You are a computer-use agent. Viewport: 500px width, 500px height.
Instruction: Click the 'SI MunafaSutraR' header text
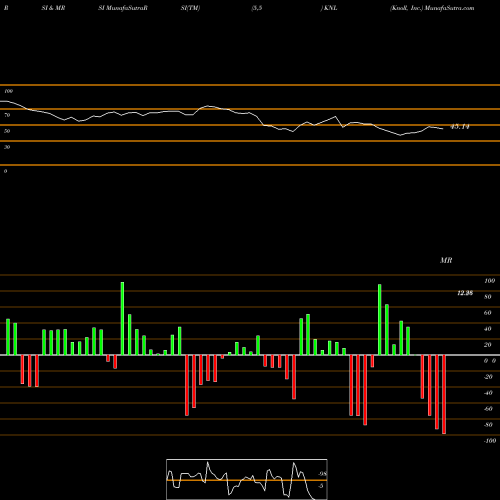(x=123, y=8)
